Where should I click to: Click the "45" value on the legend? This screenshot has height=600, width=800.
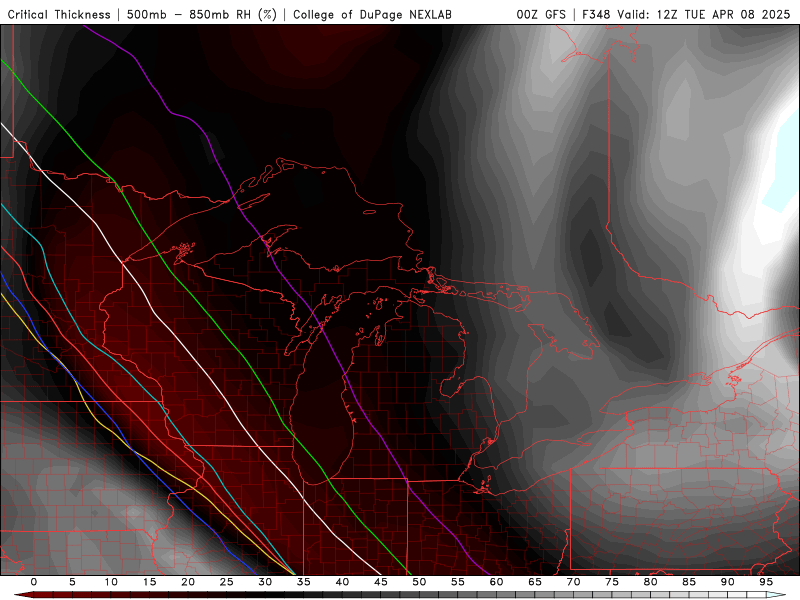coord(381,582)
